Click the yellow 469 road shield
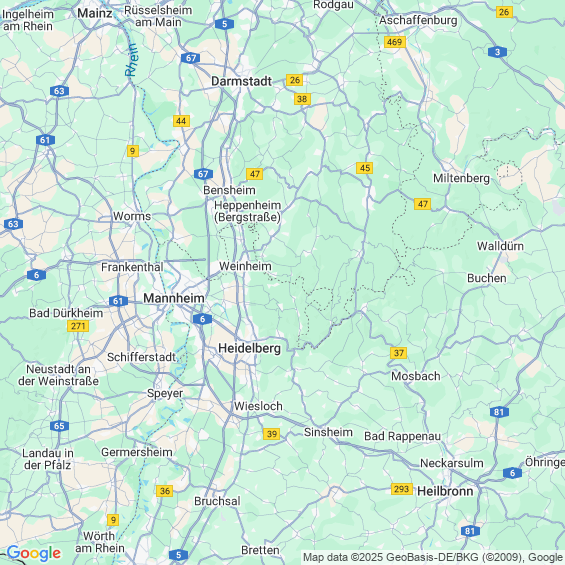This screenshot has width=565, height=565. point(395,42)
